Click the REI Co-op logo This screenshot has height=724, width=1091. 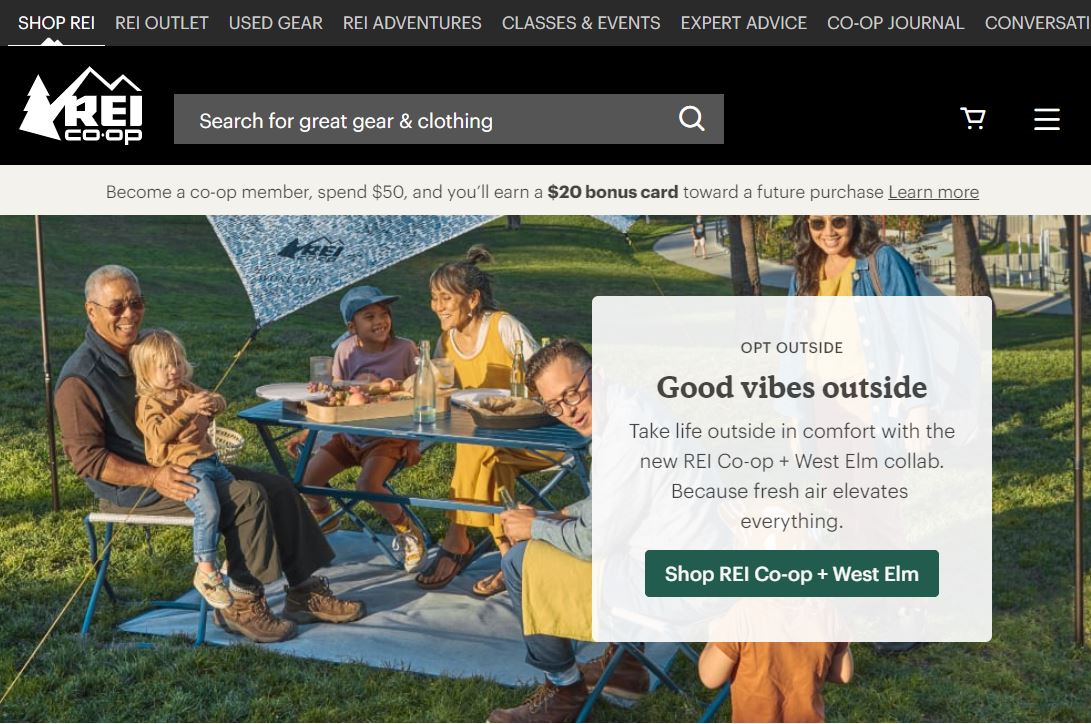81,106
